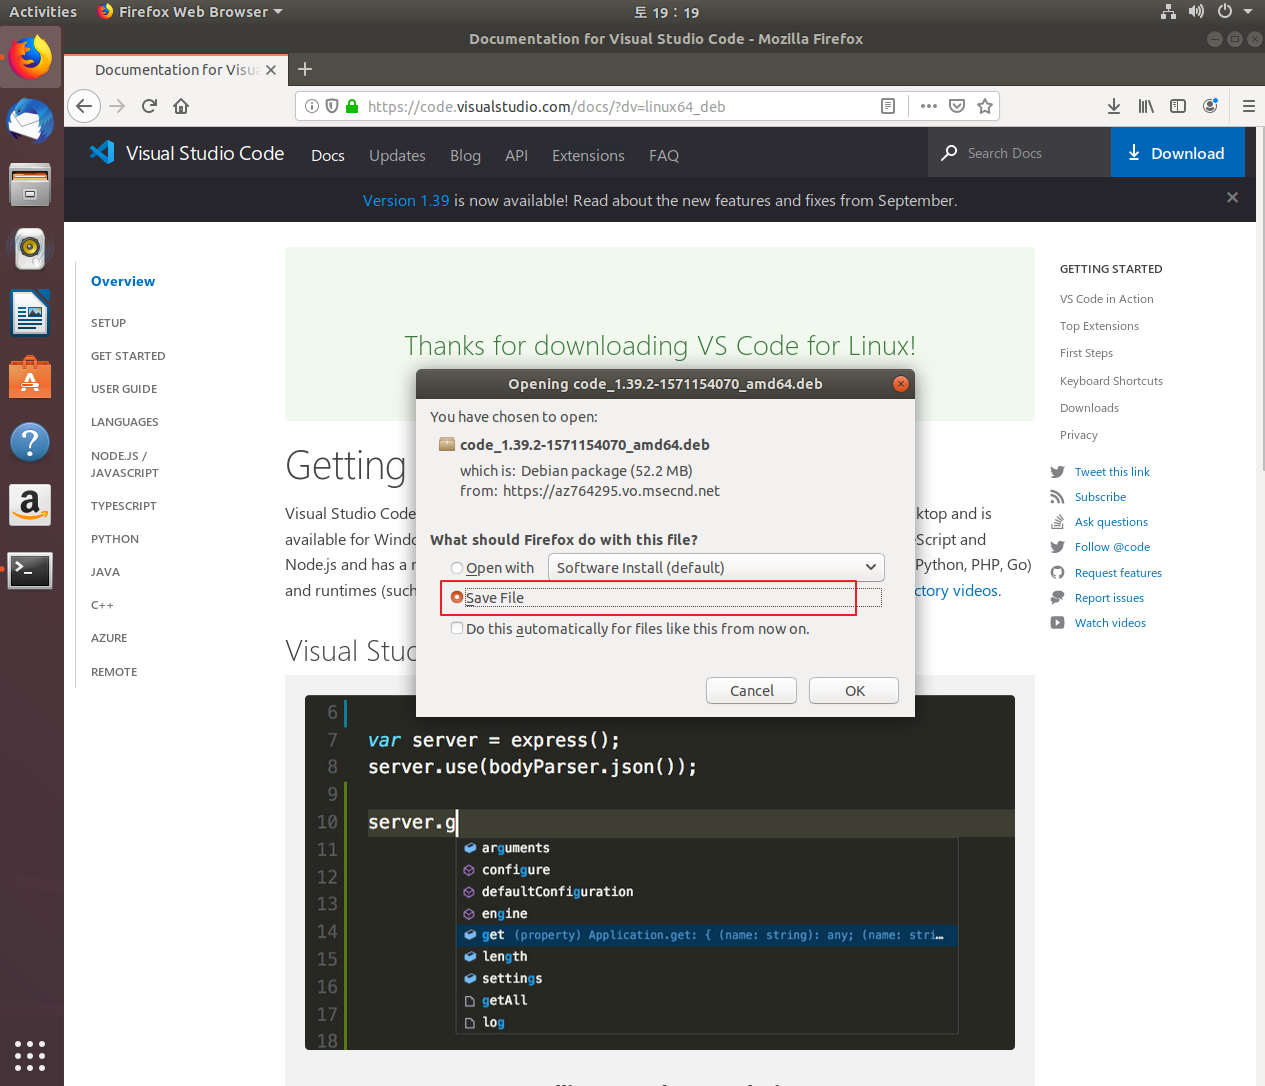Open LibreOffice Writer from the dock
Screen dimensions: 1265x1086
coord(30,313)
